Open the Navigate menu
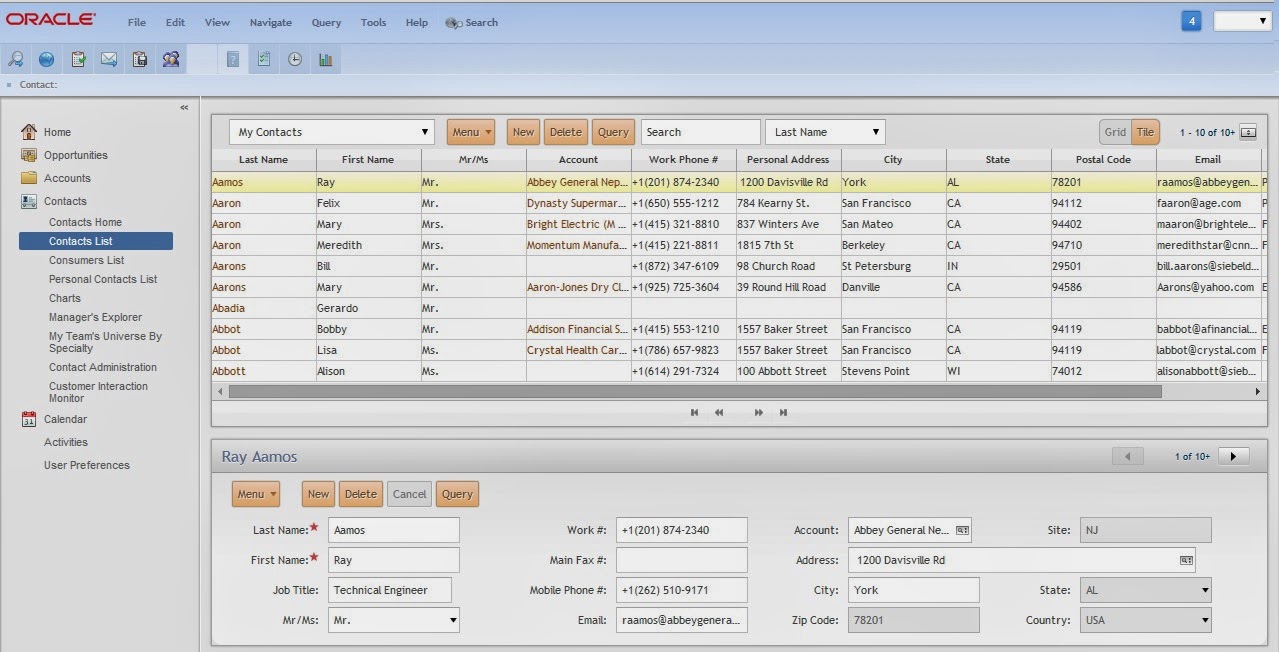1279x652 pixels. coord(271,22)
